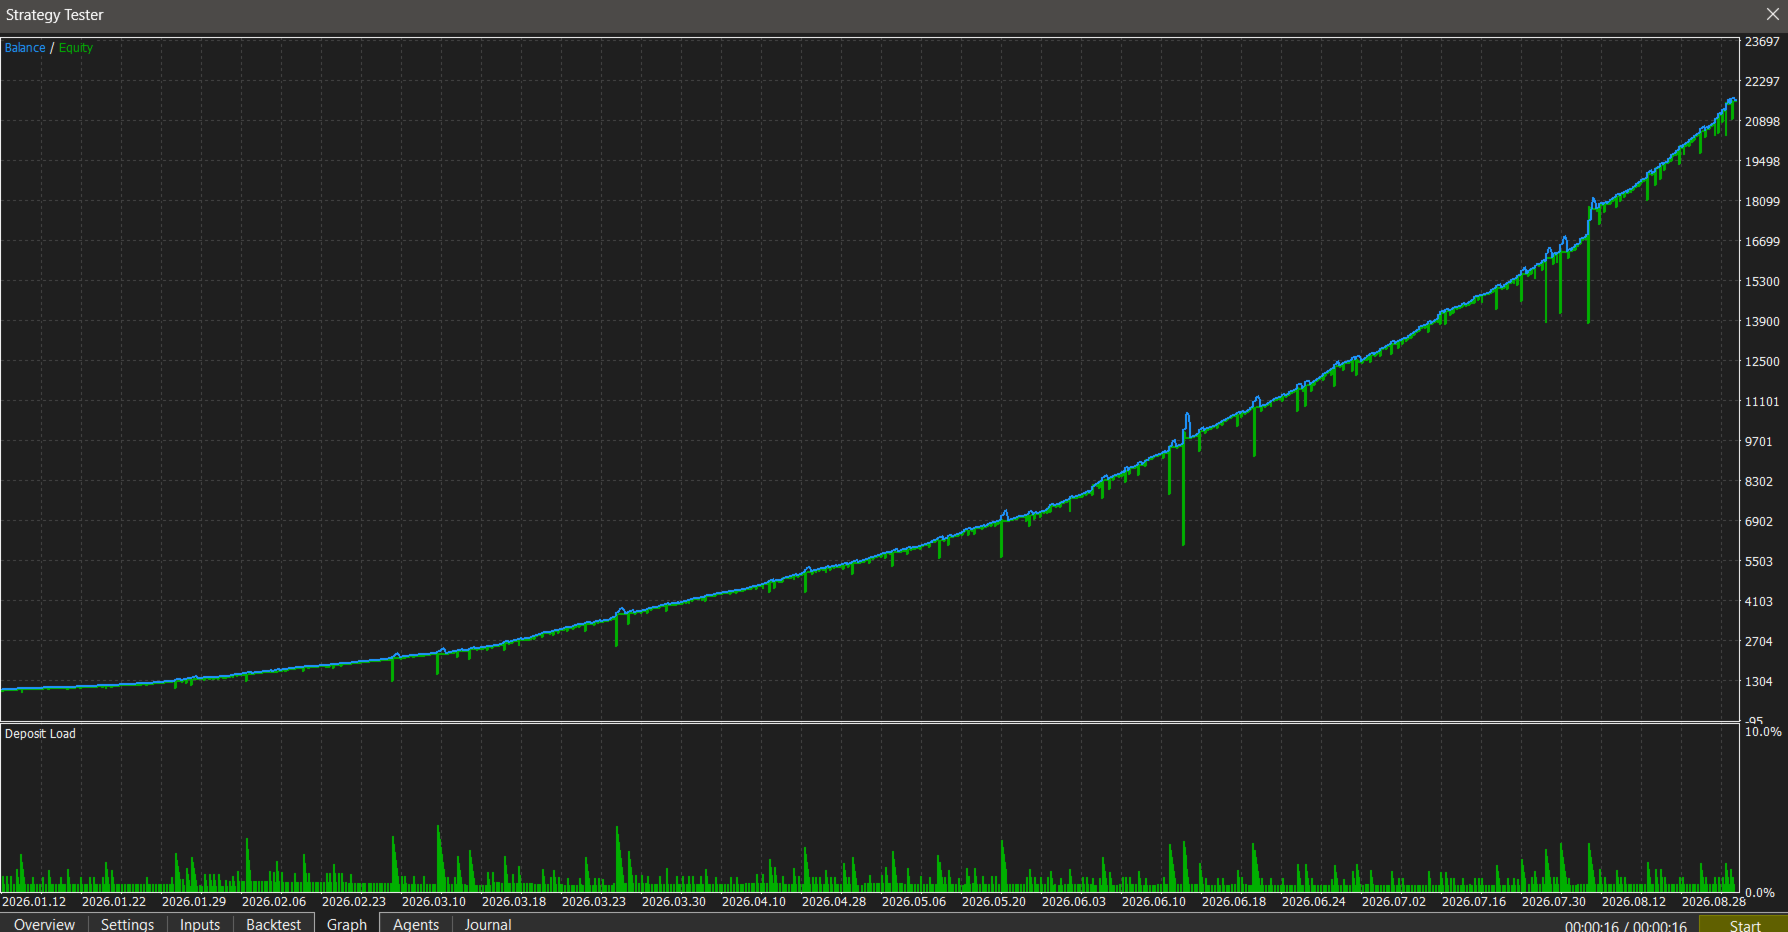
Task: Open the Inputs tab
Action: pos(200,924)
